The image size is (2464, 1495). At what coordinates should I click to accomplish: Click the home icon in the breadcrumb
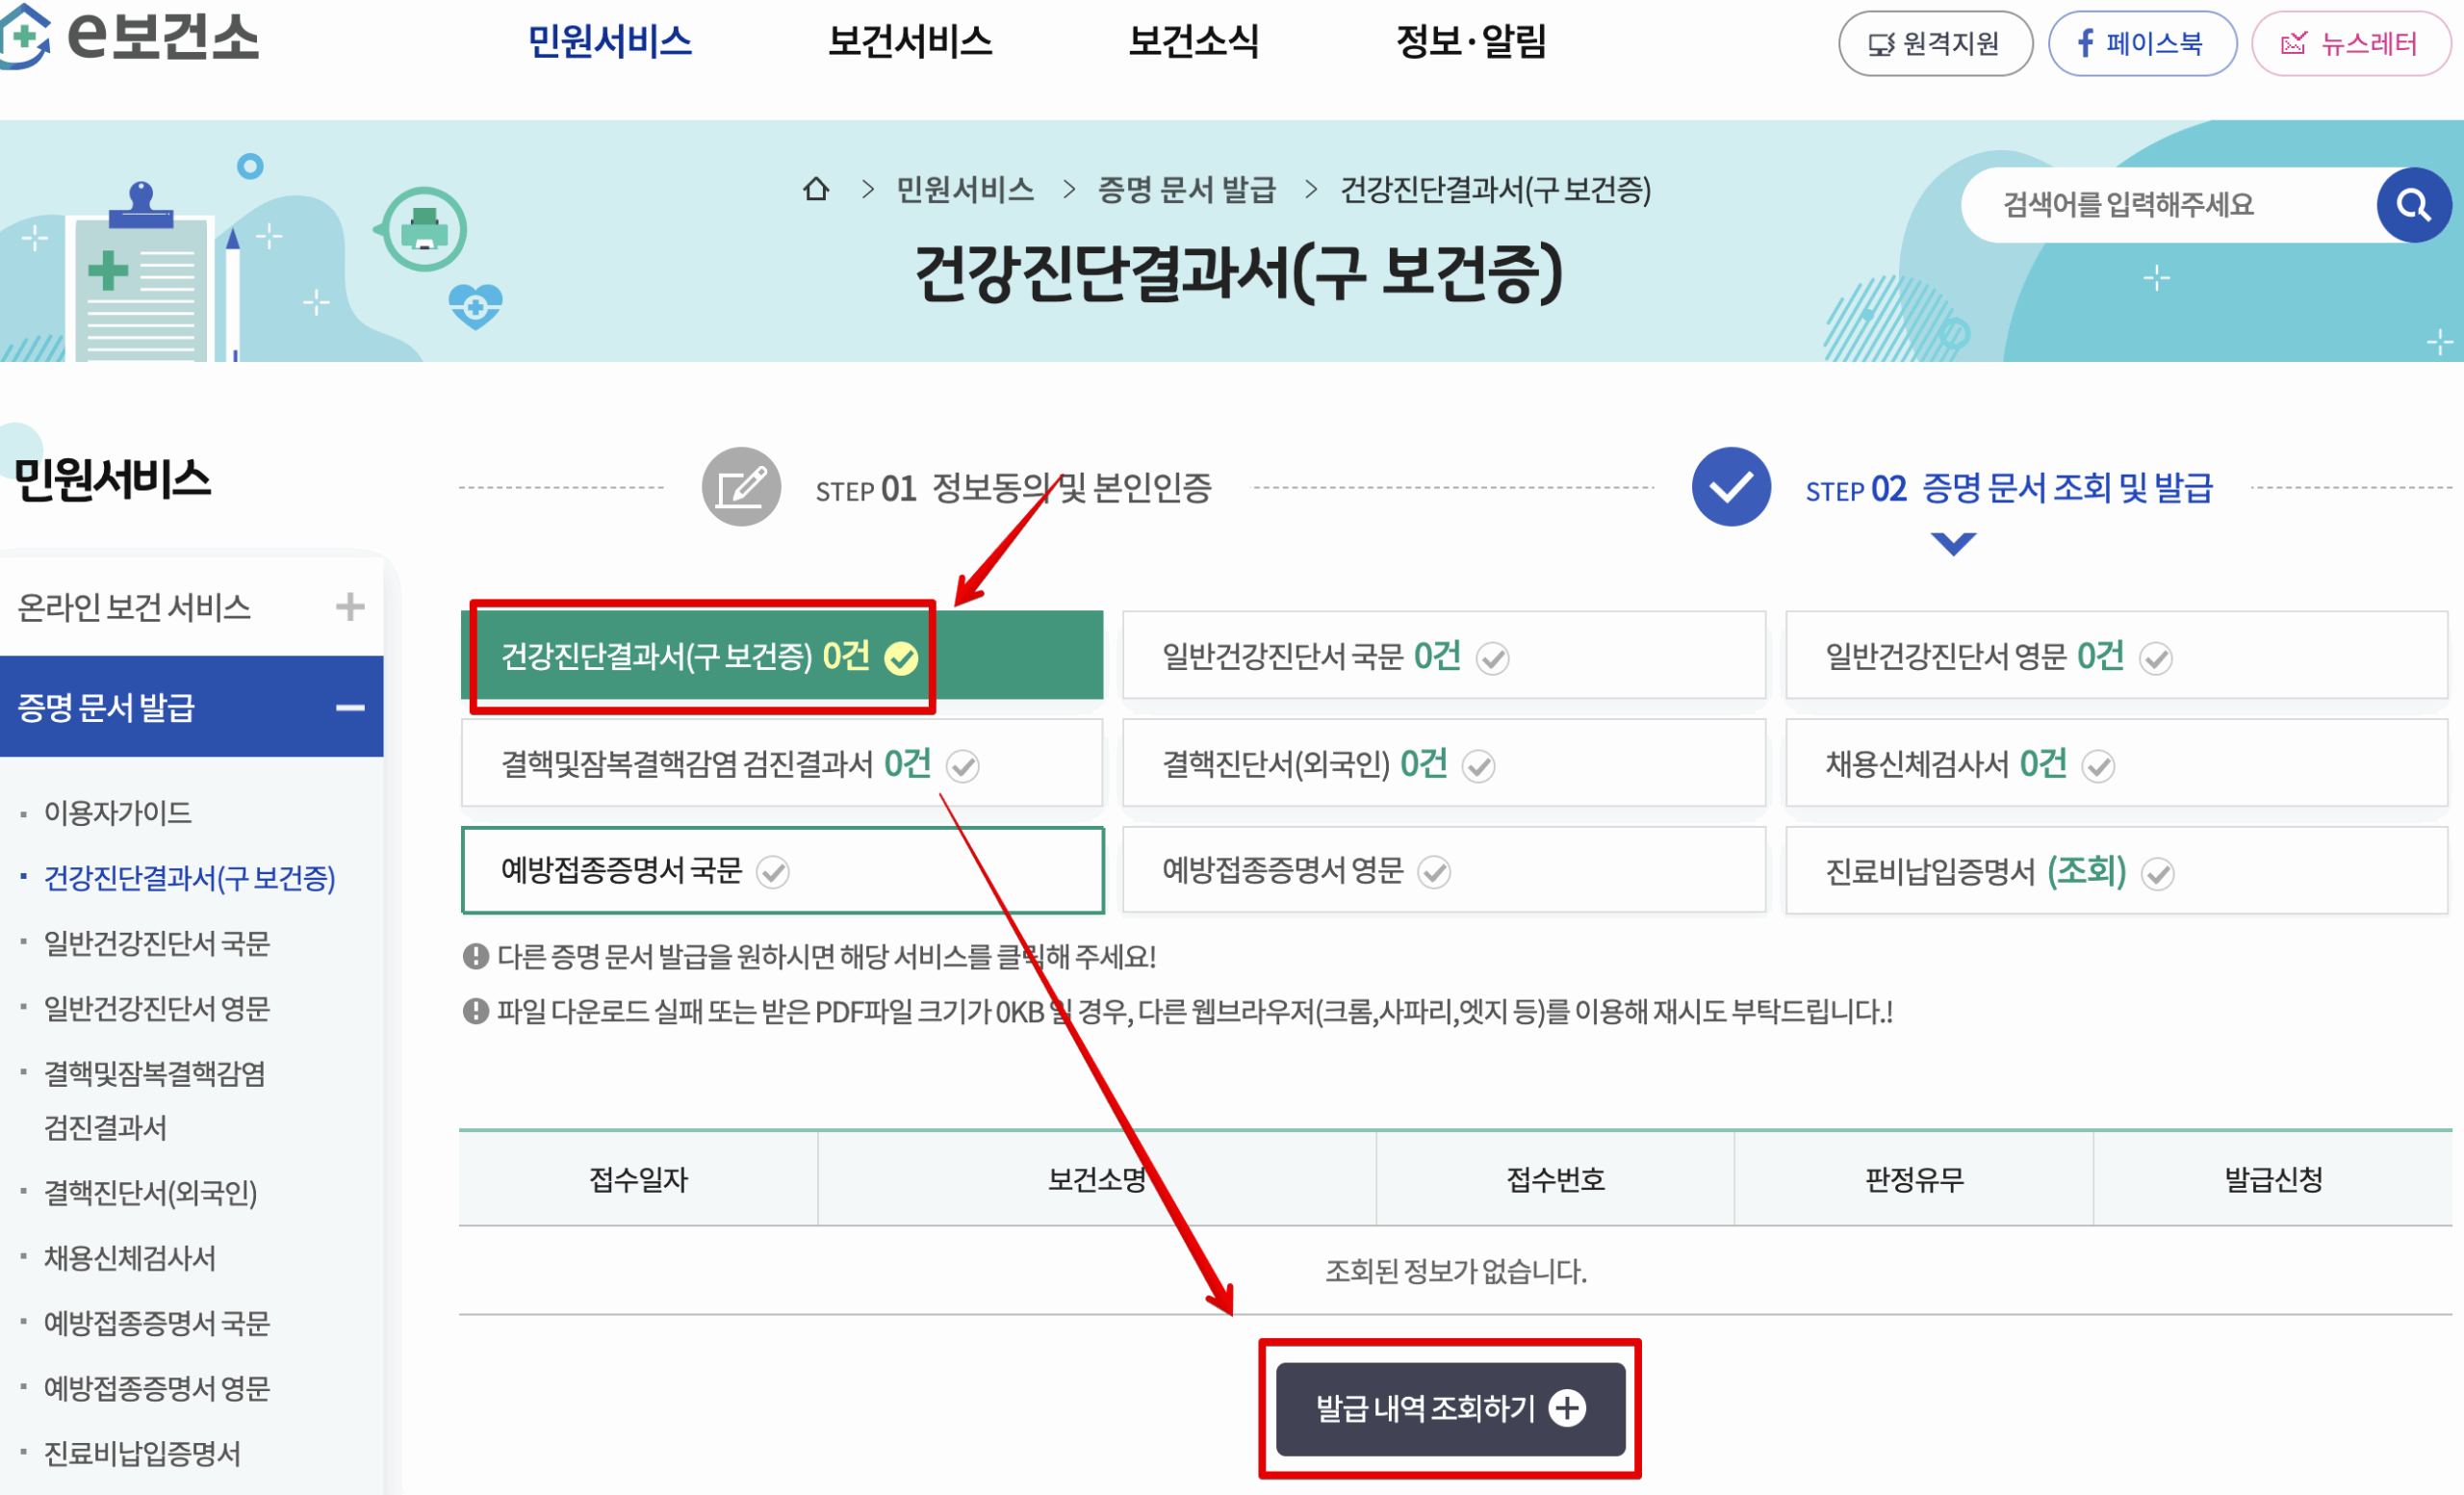point(818,190)
